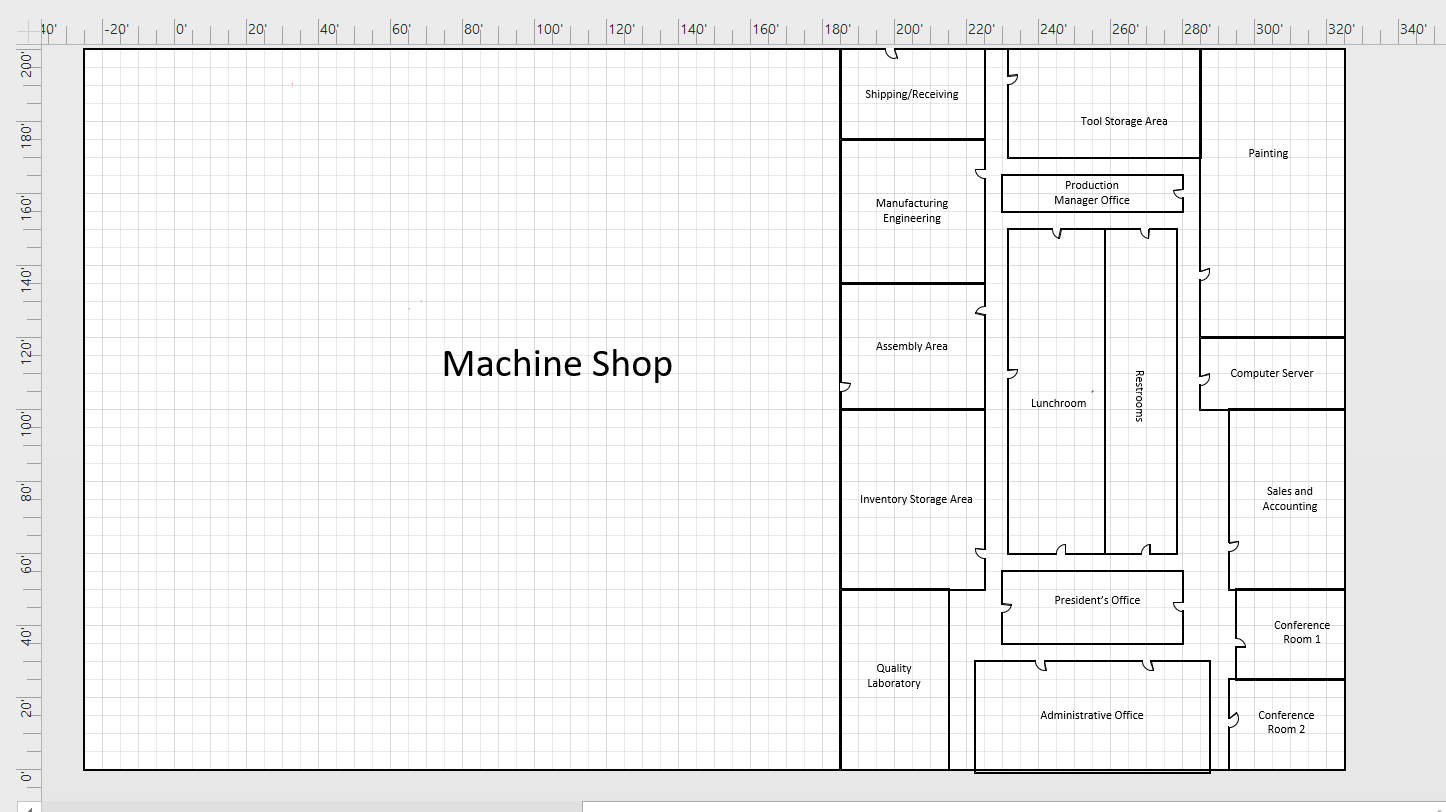The height and width of the screenshot is (812, 1446).
Task: Click the 100' mark on the horizontal ruler
Action: point(549,29)
